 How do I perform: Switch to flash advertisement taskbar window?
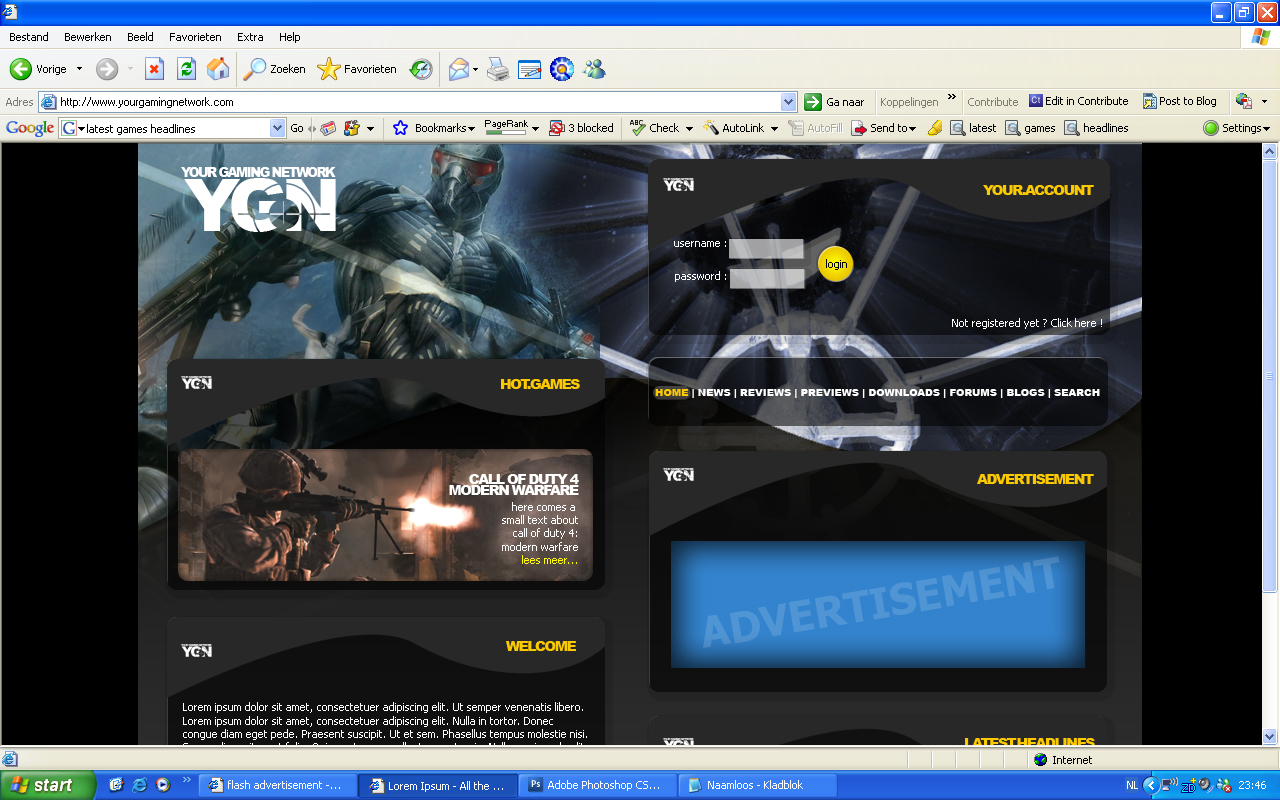[277, 785]
